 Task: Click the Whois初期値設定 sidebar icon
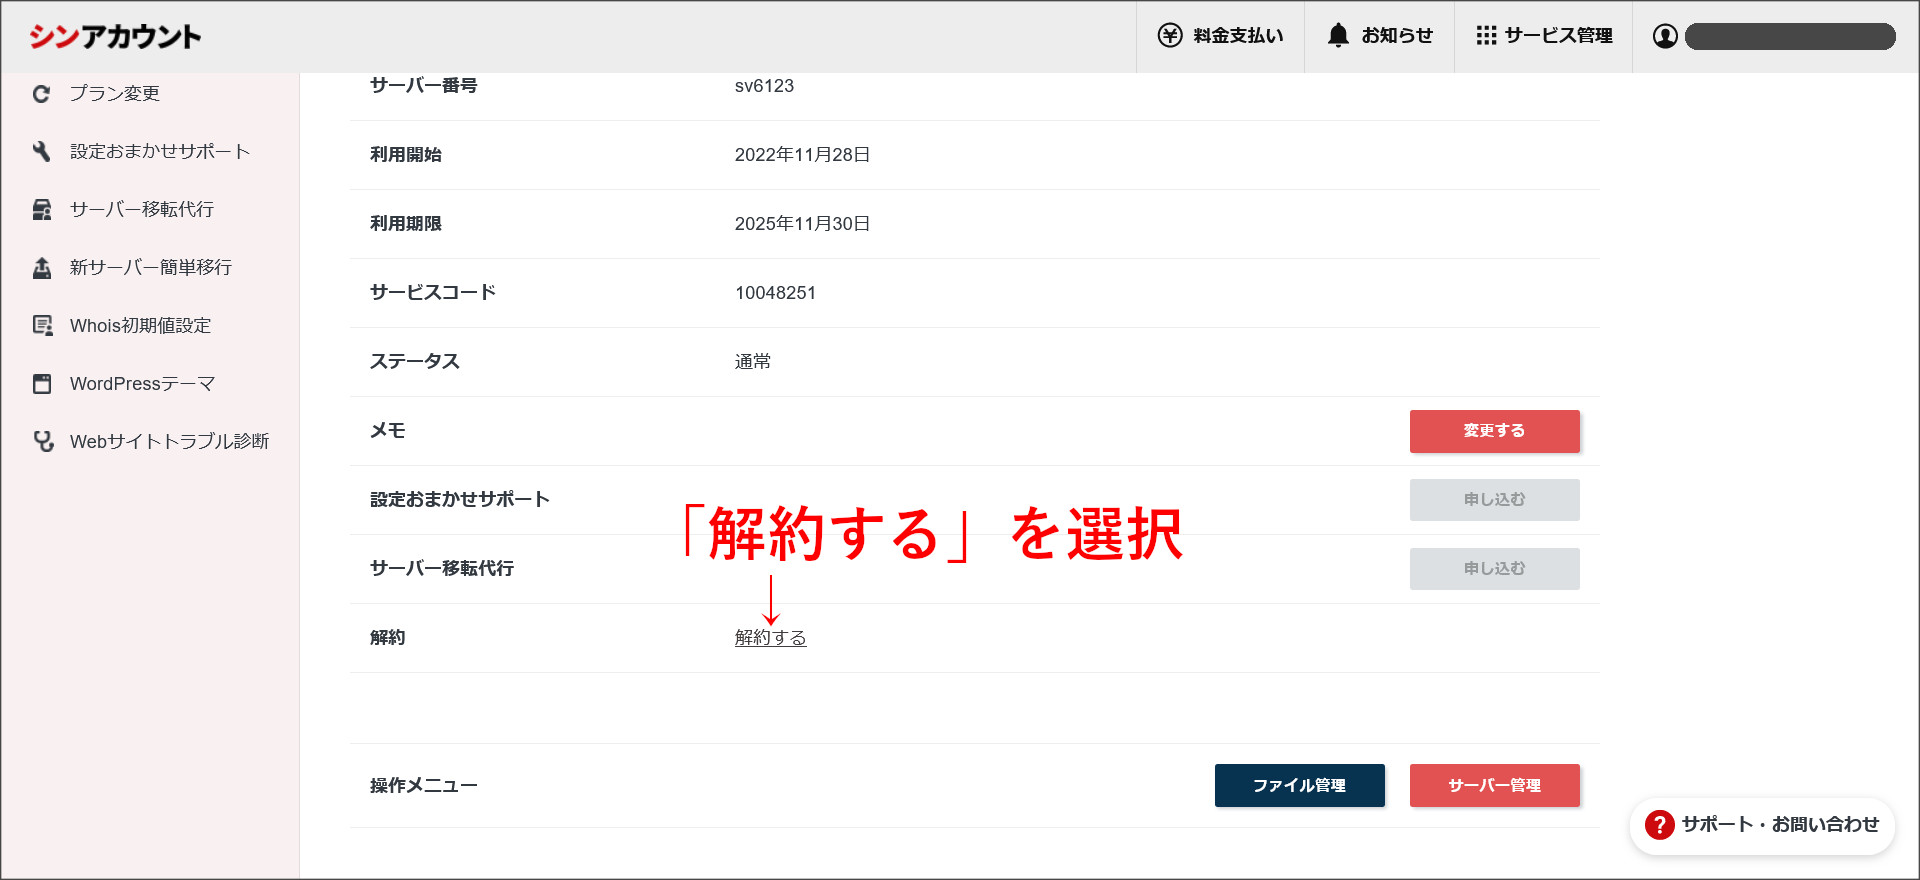point(42,326)
